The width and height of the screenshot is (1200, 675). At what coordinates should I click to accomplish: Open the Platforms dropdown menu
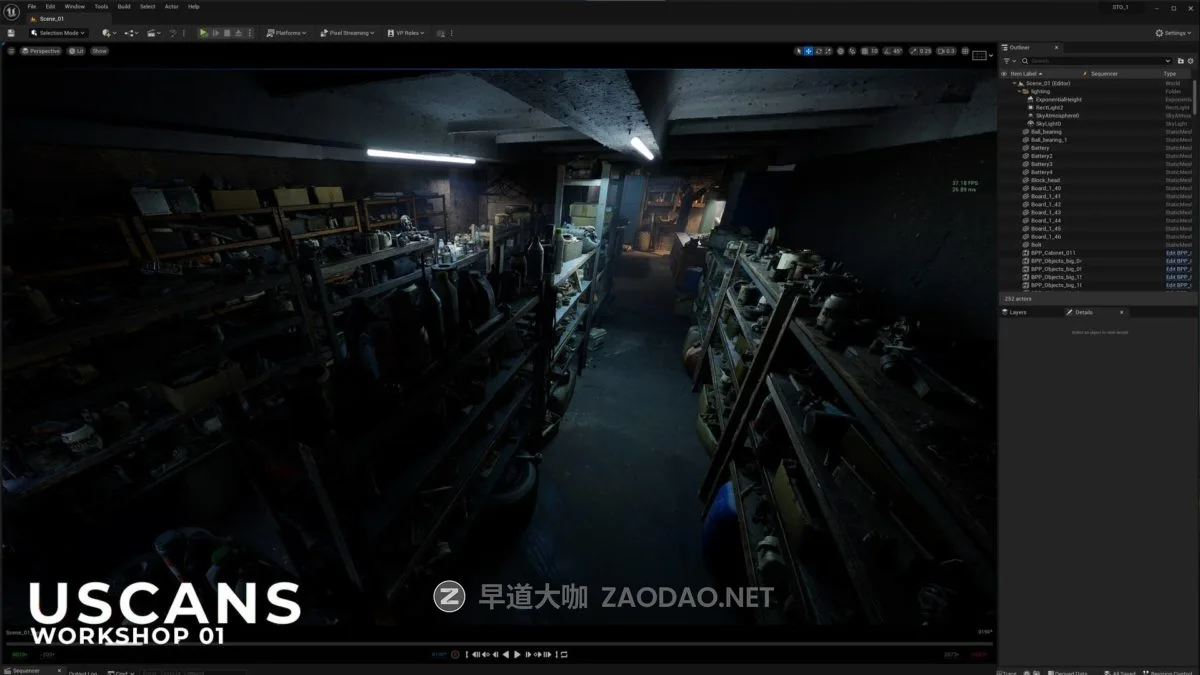click(285, 33)
